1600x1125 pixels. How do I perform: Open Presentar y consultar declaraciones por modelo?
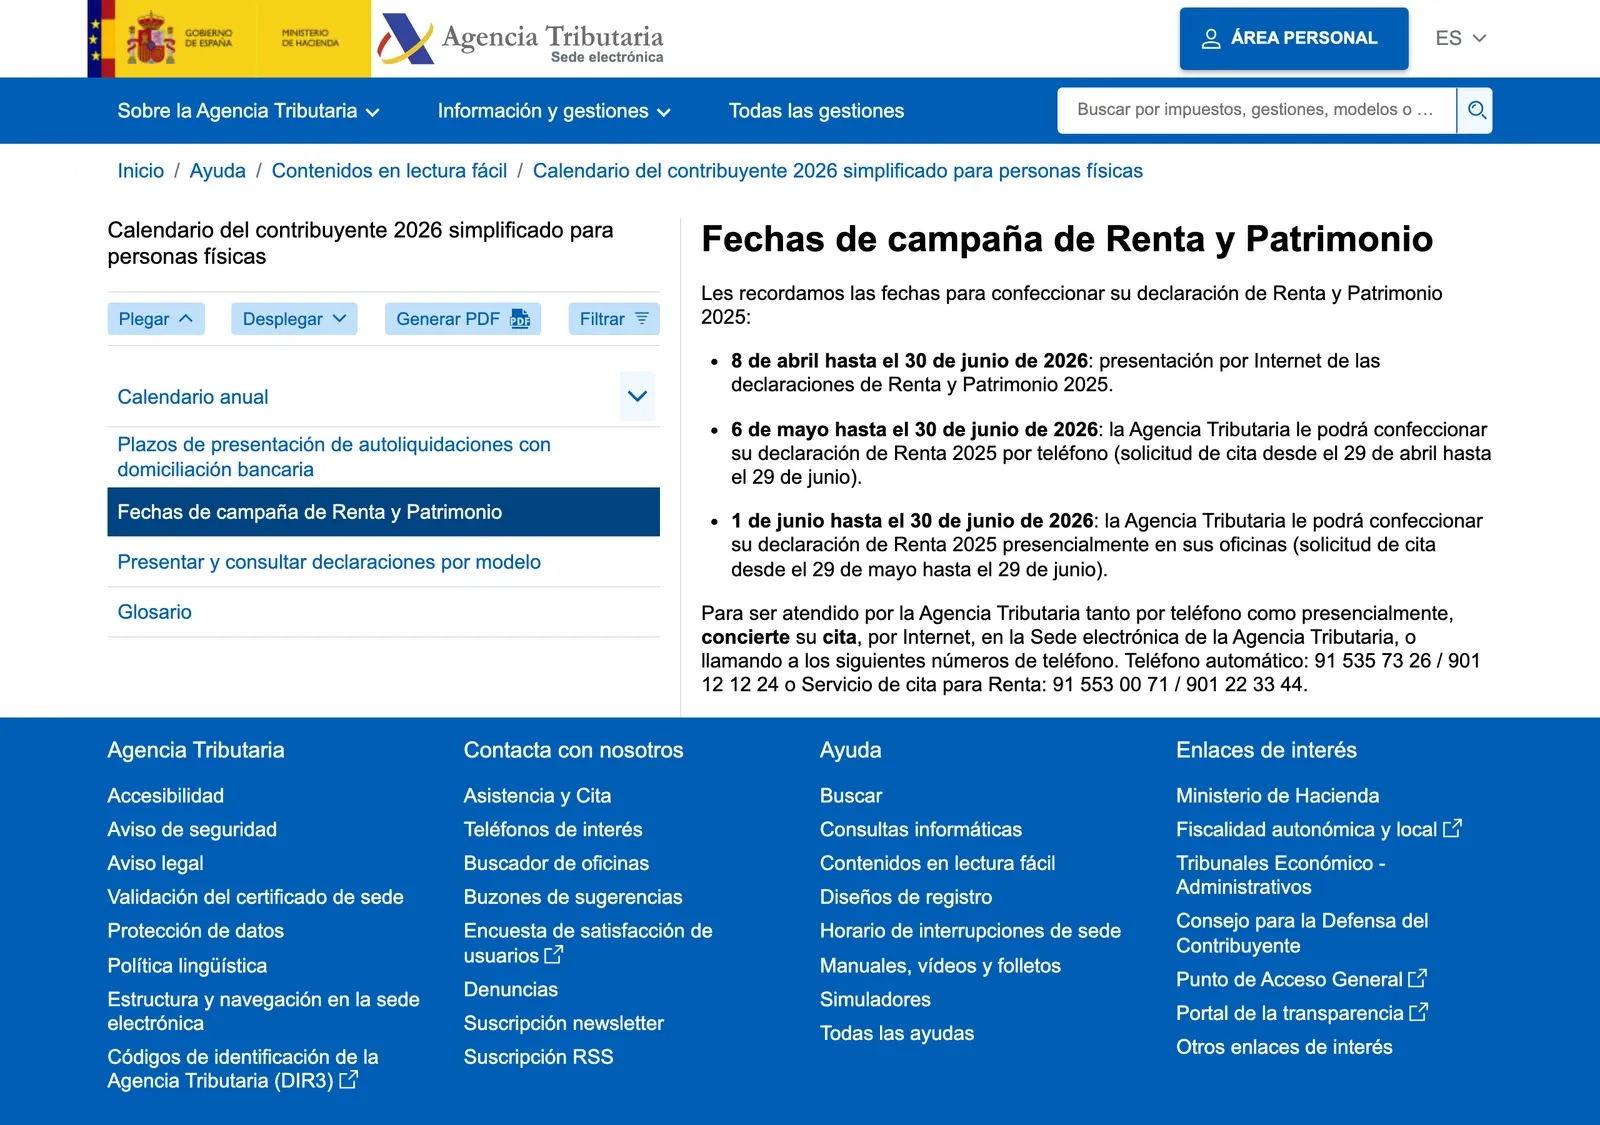329,562
